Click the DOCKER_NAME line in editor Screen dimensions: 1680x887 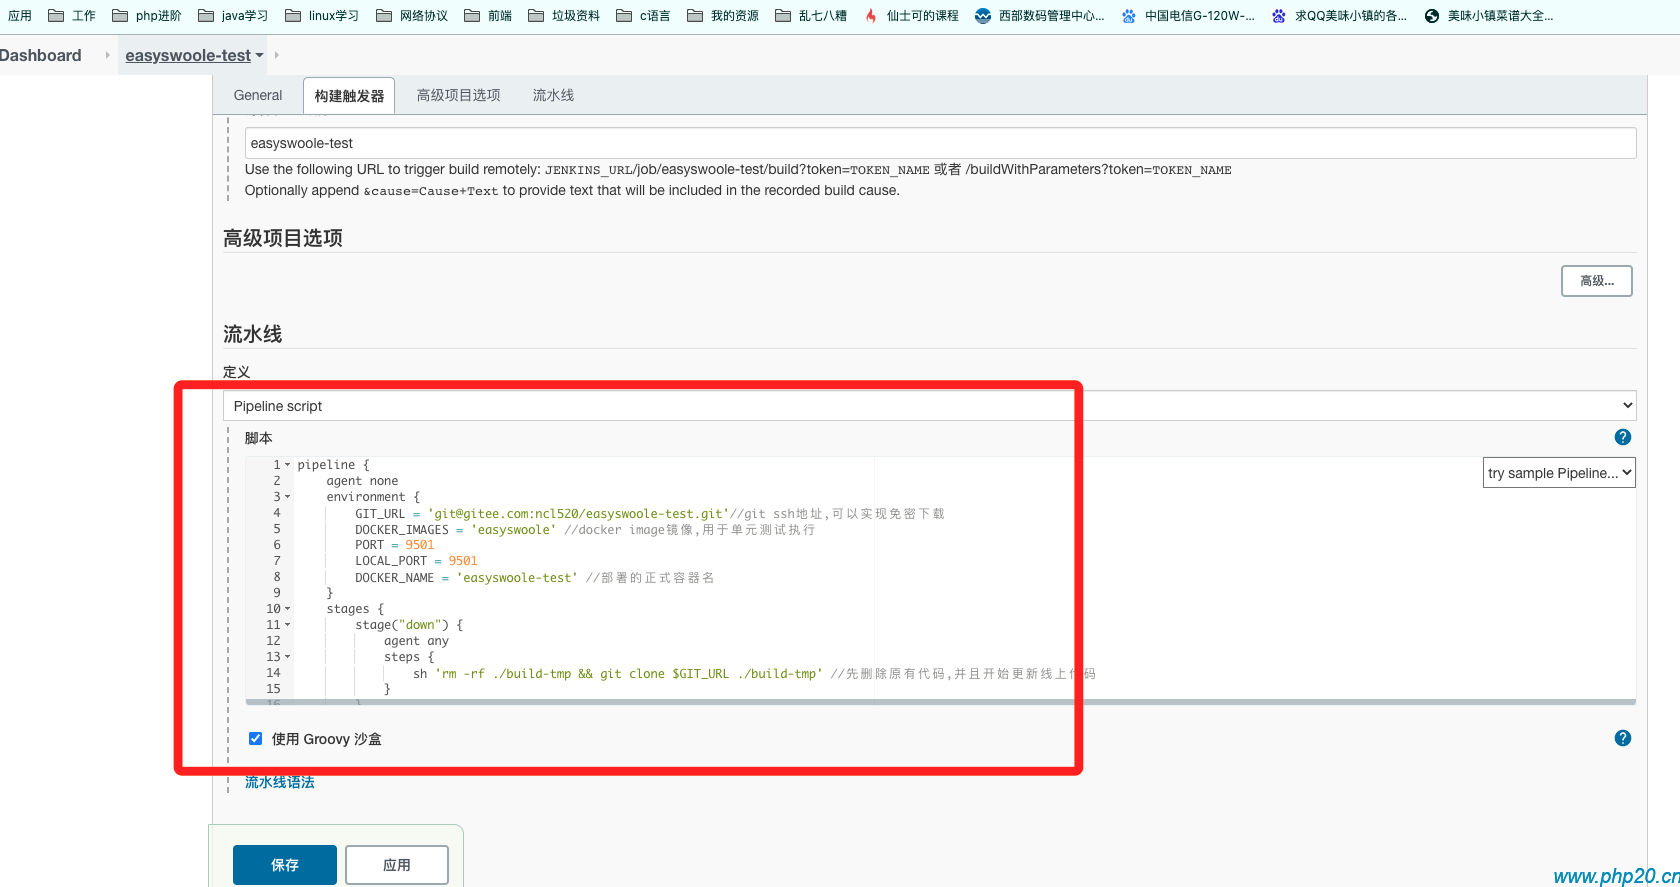534,577
